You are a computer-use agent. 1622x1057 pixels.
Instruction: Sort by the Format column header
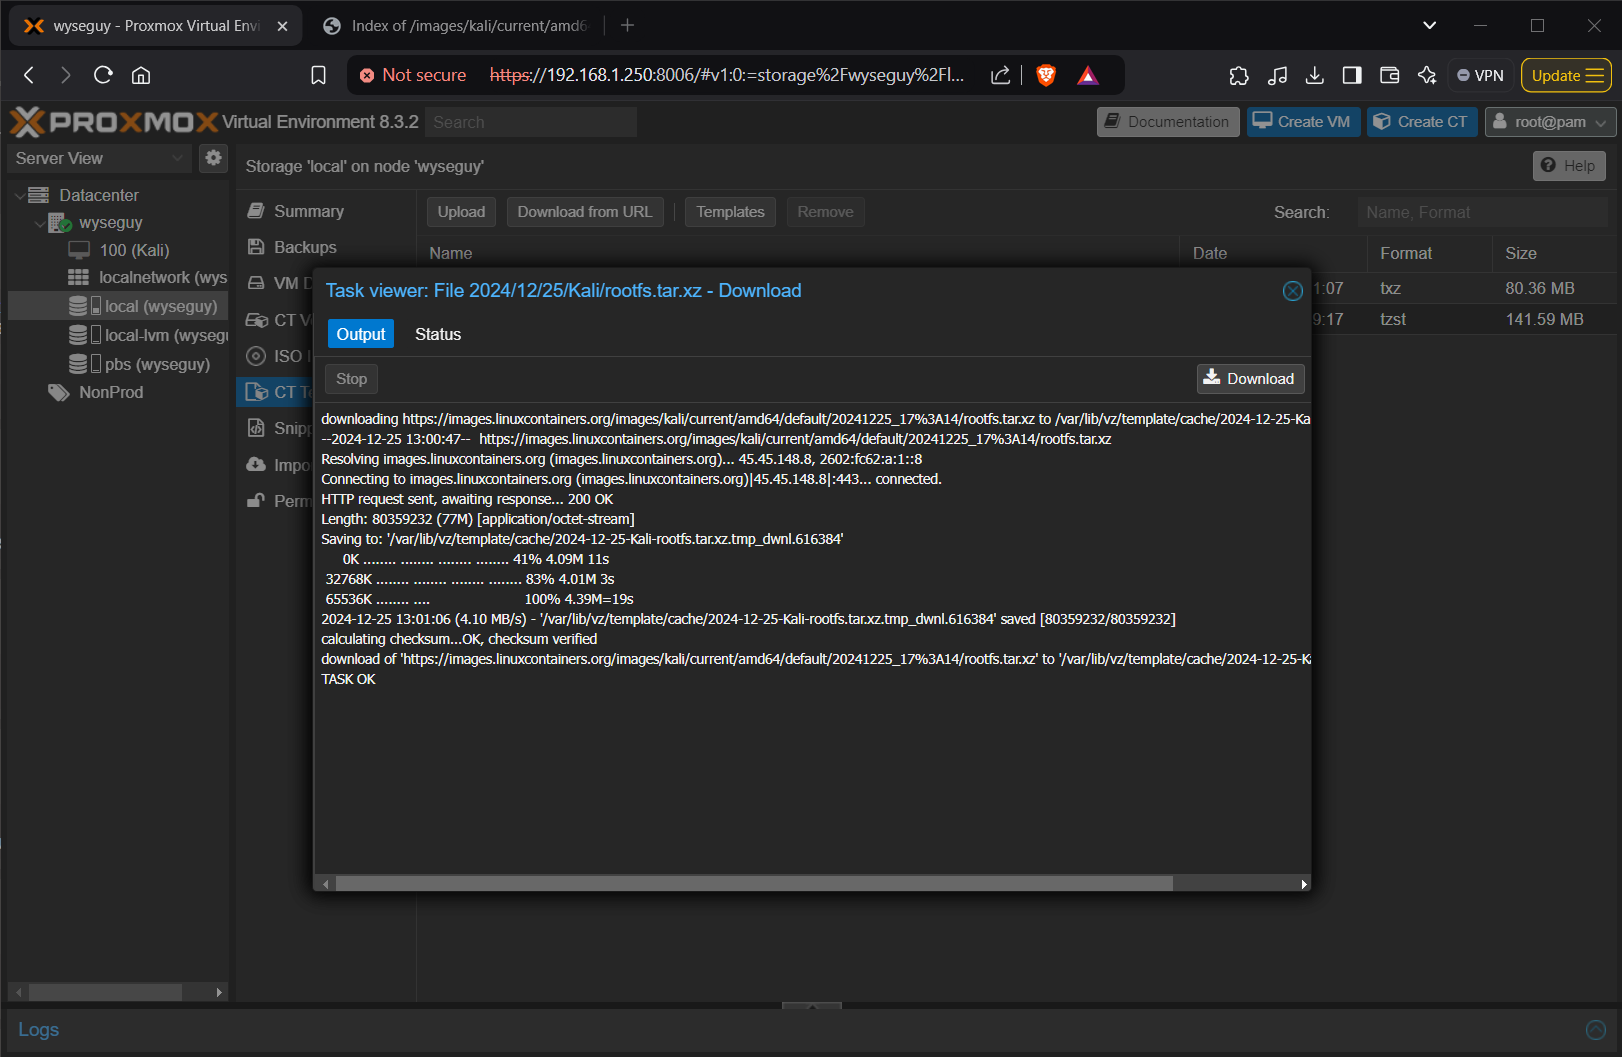tap(1429, 253)
